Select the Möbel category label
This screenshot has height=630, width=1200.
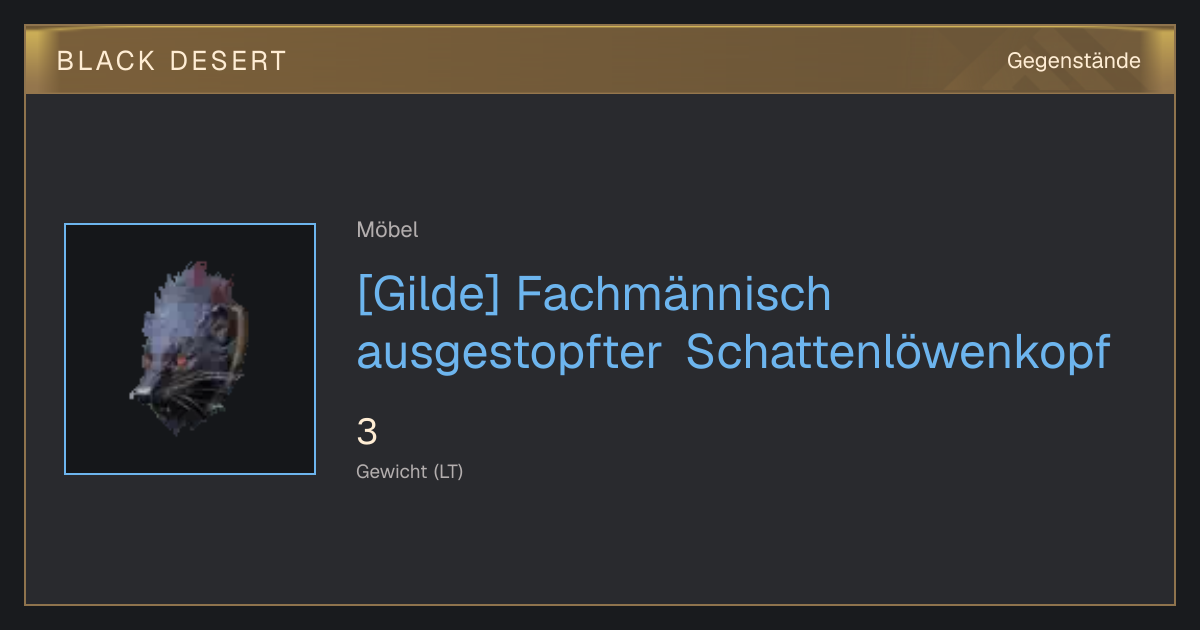tap(387, 230)
